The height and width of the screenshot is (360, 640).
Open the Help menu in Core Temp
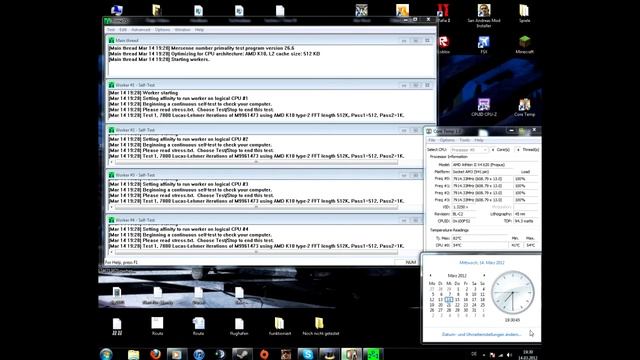[479, 140]
